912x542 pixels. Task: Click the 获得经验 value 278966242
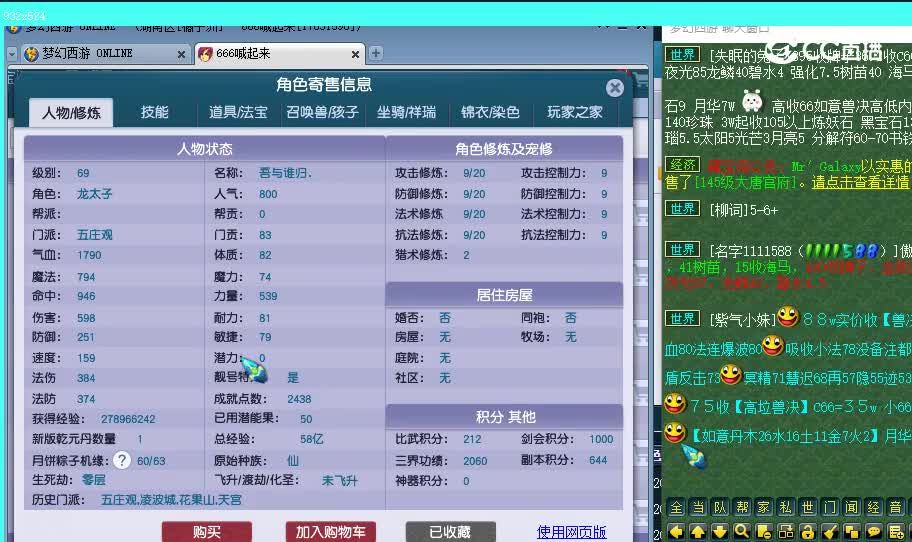pos(128,419)
